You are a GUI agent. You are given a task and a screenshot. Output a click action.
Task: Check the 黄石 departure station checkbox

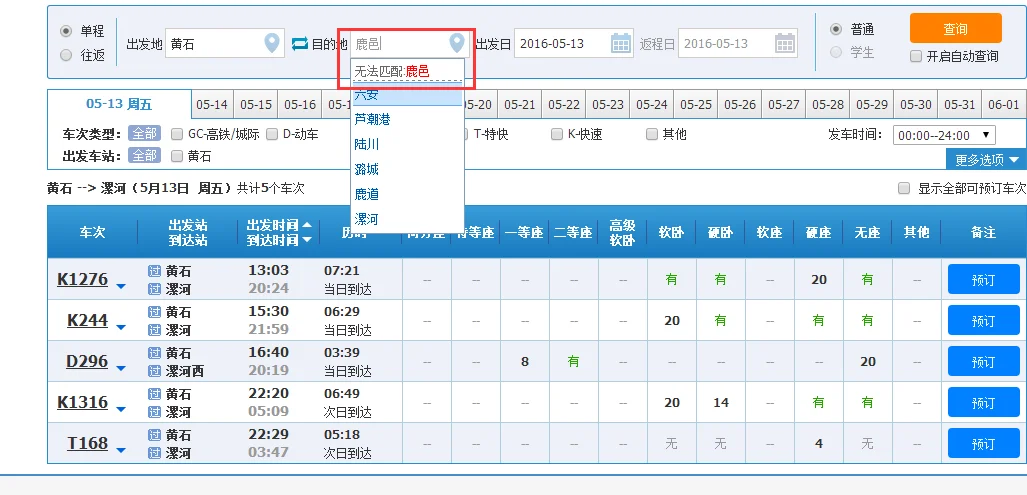point(177,156)
